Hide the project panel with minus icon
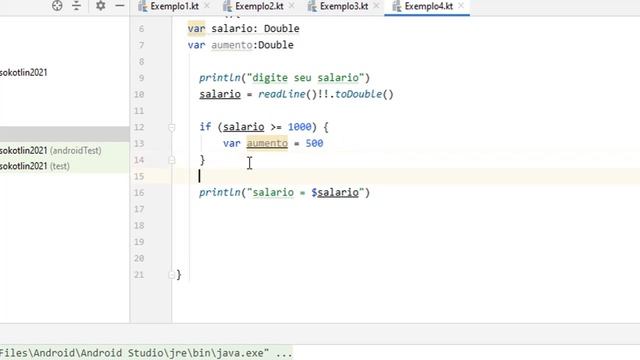The width and height of the screenshot is (640, 360). pos(120,6)
